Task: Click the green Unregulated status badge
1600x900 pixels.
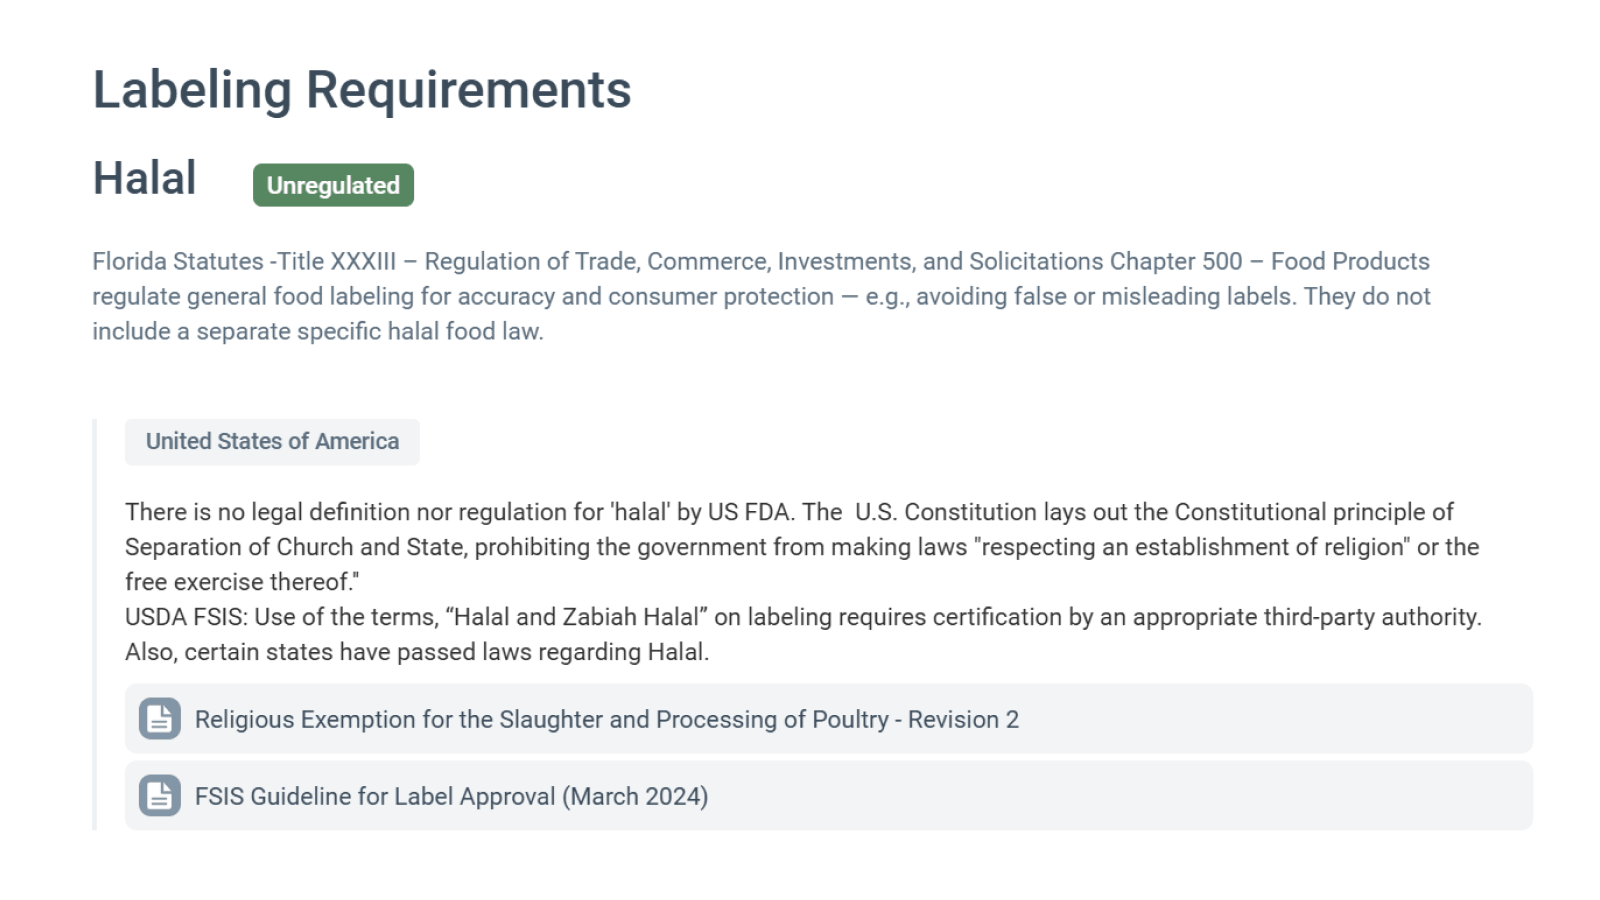Action: [333, 185]
